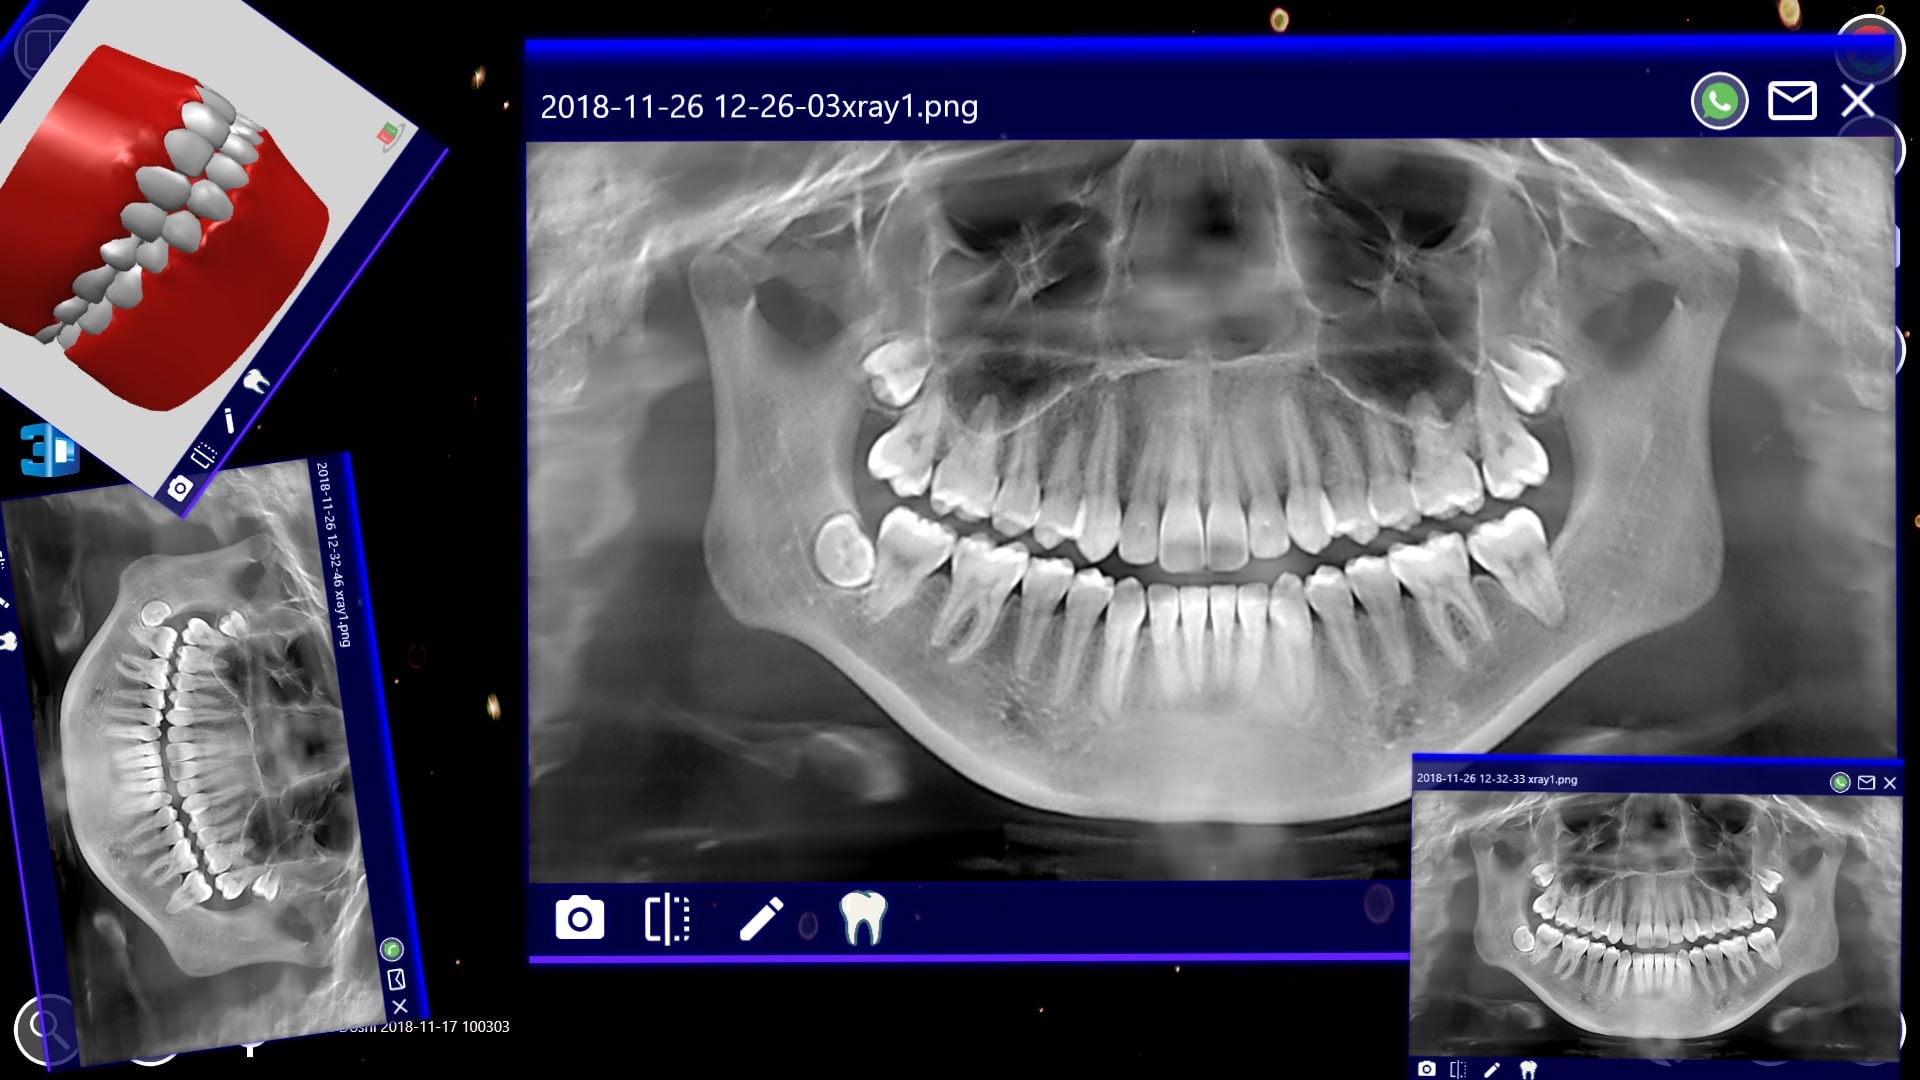Click tooth icon in 12-32-33 x-ray window

coord(1528,1069)
